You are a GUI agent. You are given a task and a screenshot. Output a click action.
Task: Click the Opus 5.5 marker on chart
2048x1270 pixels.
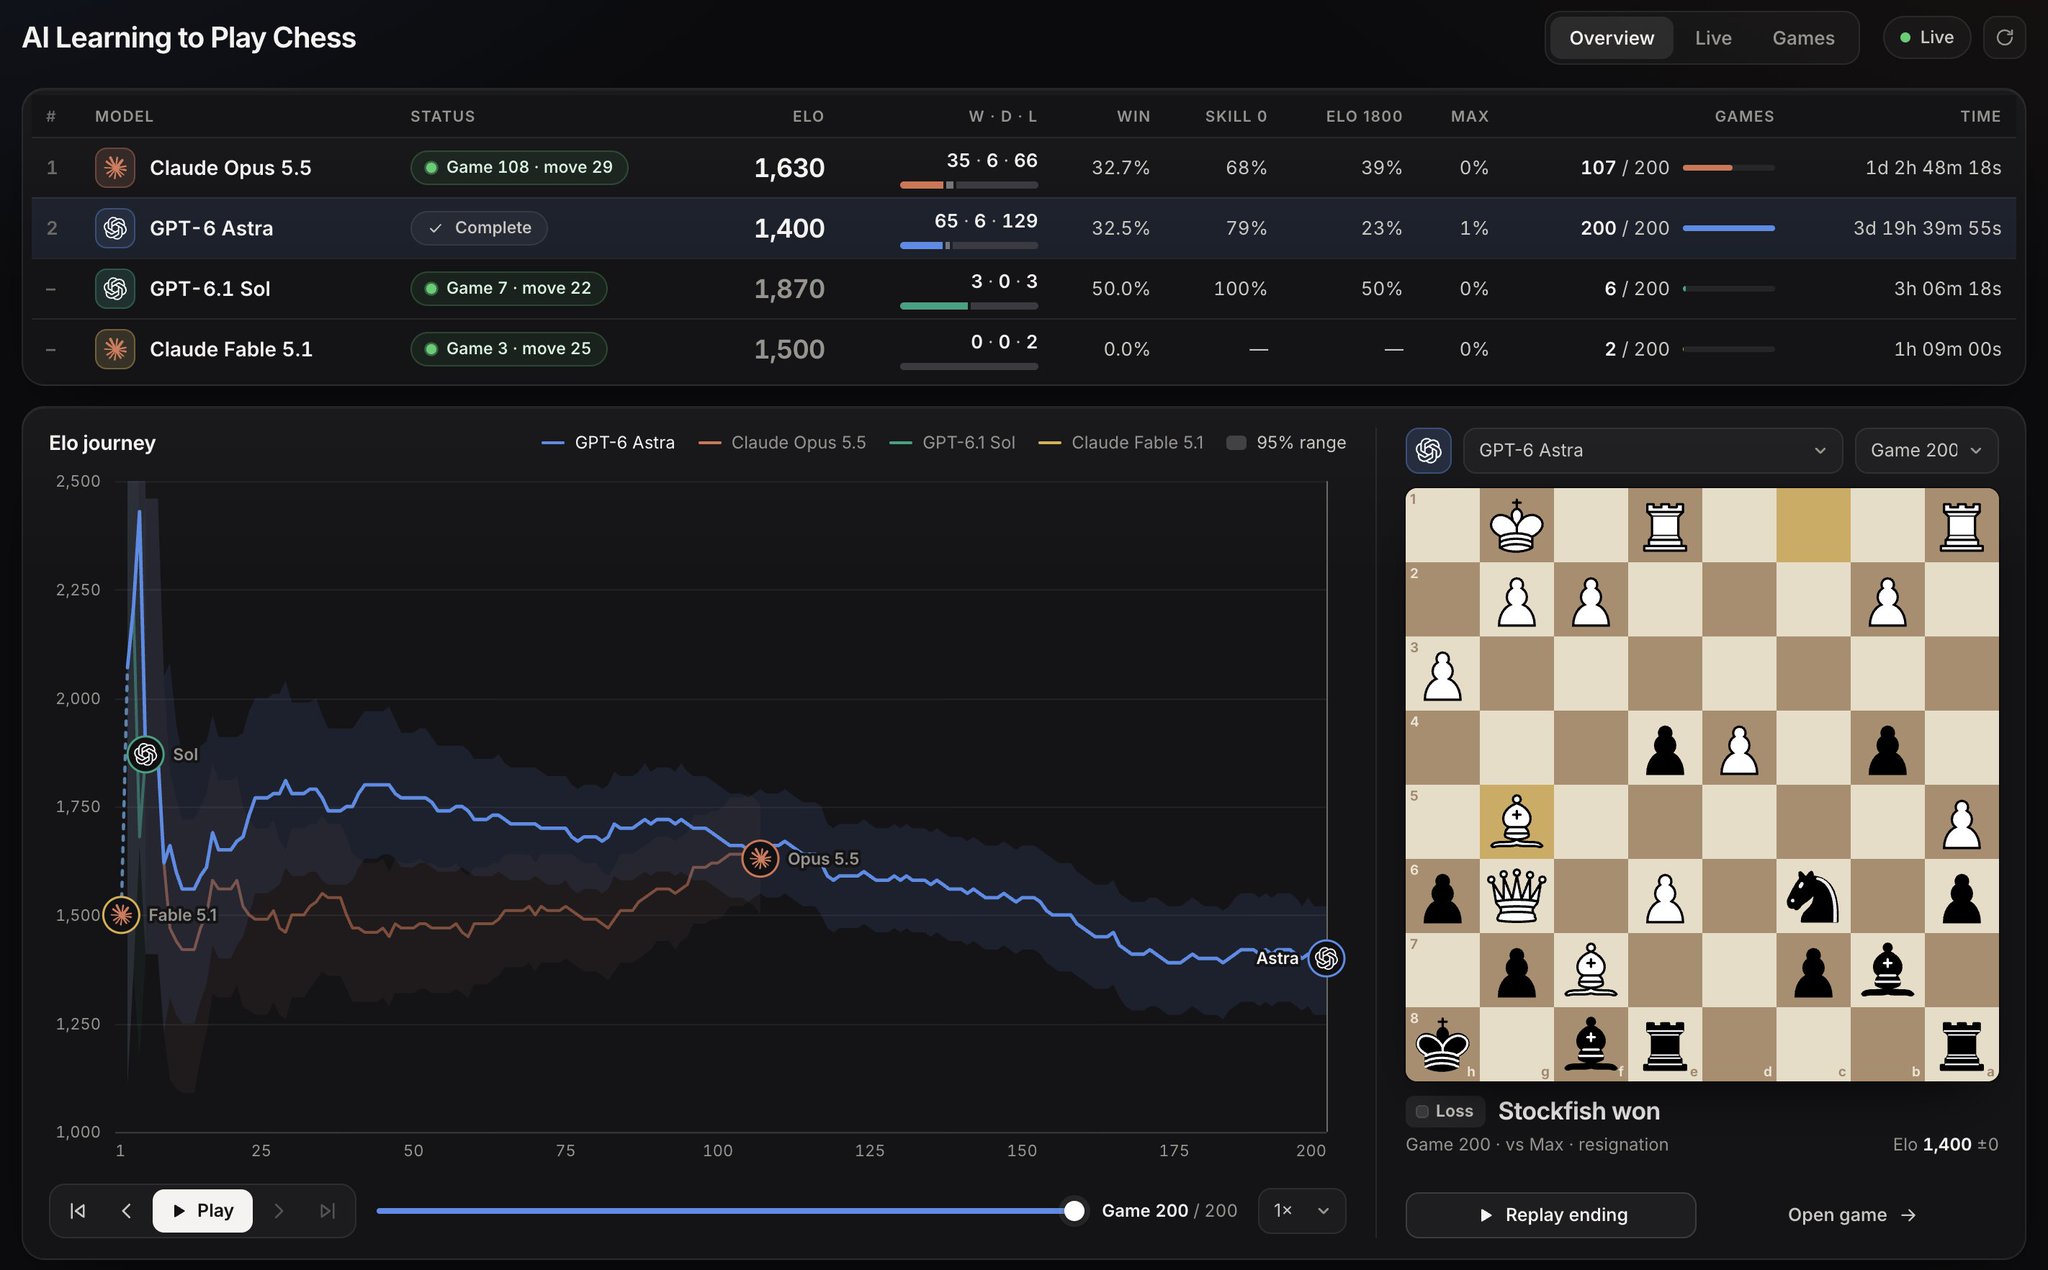click(x=760, y=858)
